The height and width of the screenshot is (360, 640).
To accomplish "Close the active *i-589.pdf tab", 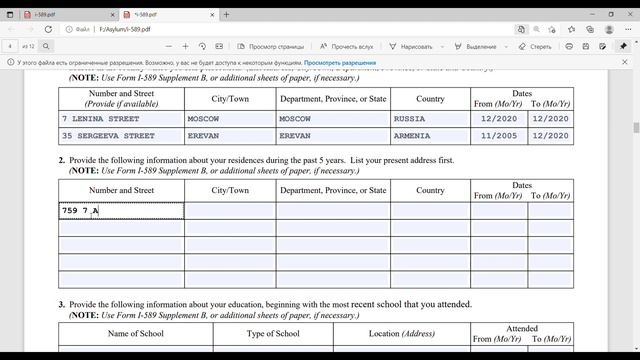I will tap(212, 15).
